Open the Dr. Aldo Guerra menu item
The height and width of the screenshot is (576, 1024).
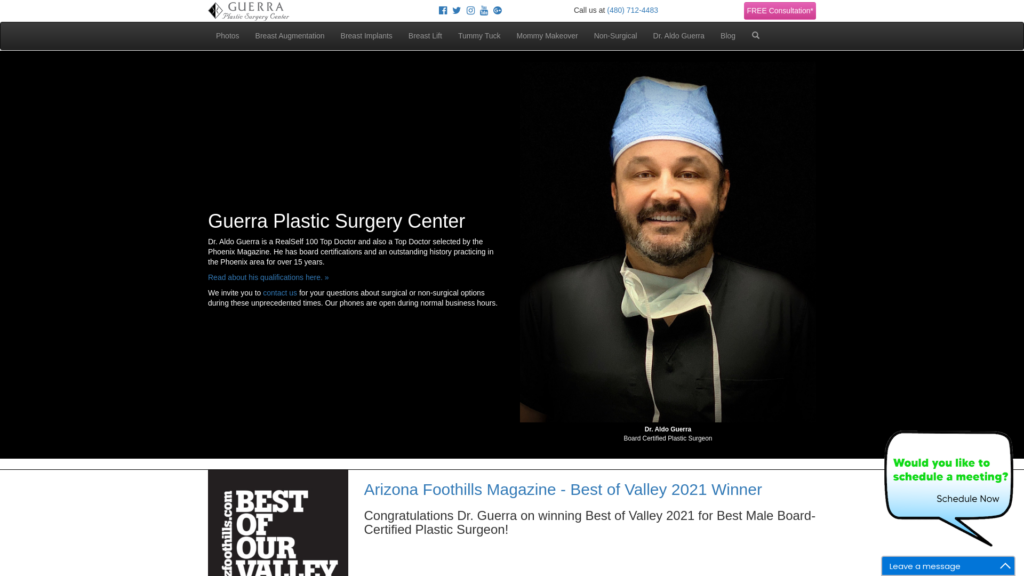click(x=679, y=36)
